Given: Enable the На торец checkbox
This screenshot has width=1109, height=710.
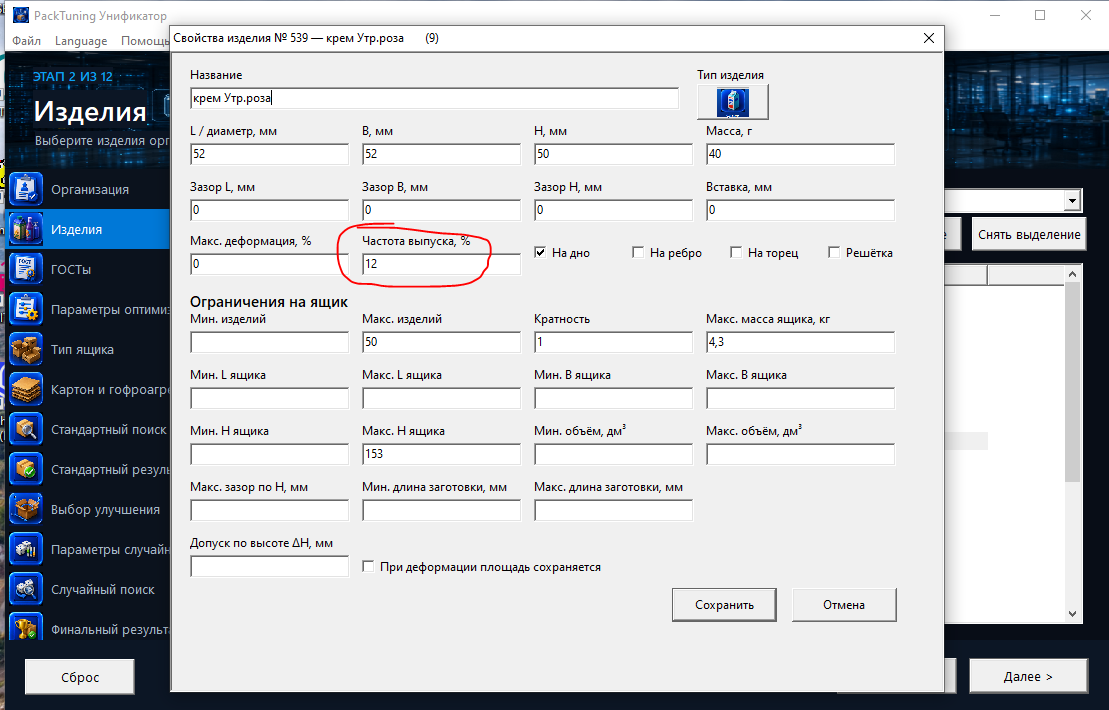Looking at the screenshot, I should click(736, 252).
